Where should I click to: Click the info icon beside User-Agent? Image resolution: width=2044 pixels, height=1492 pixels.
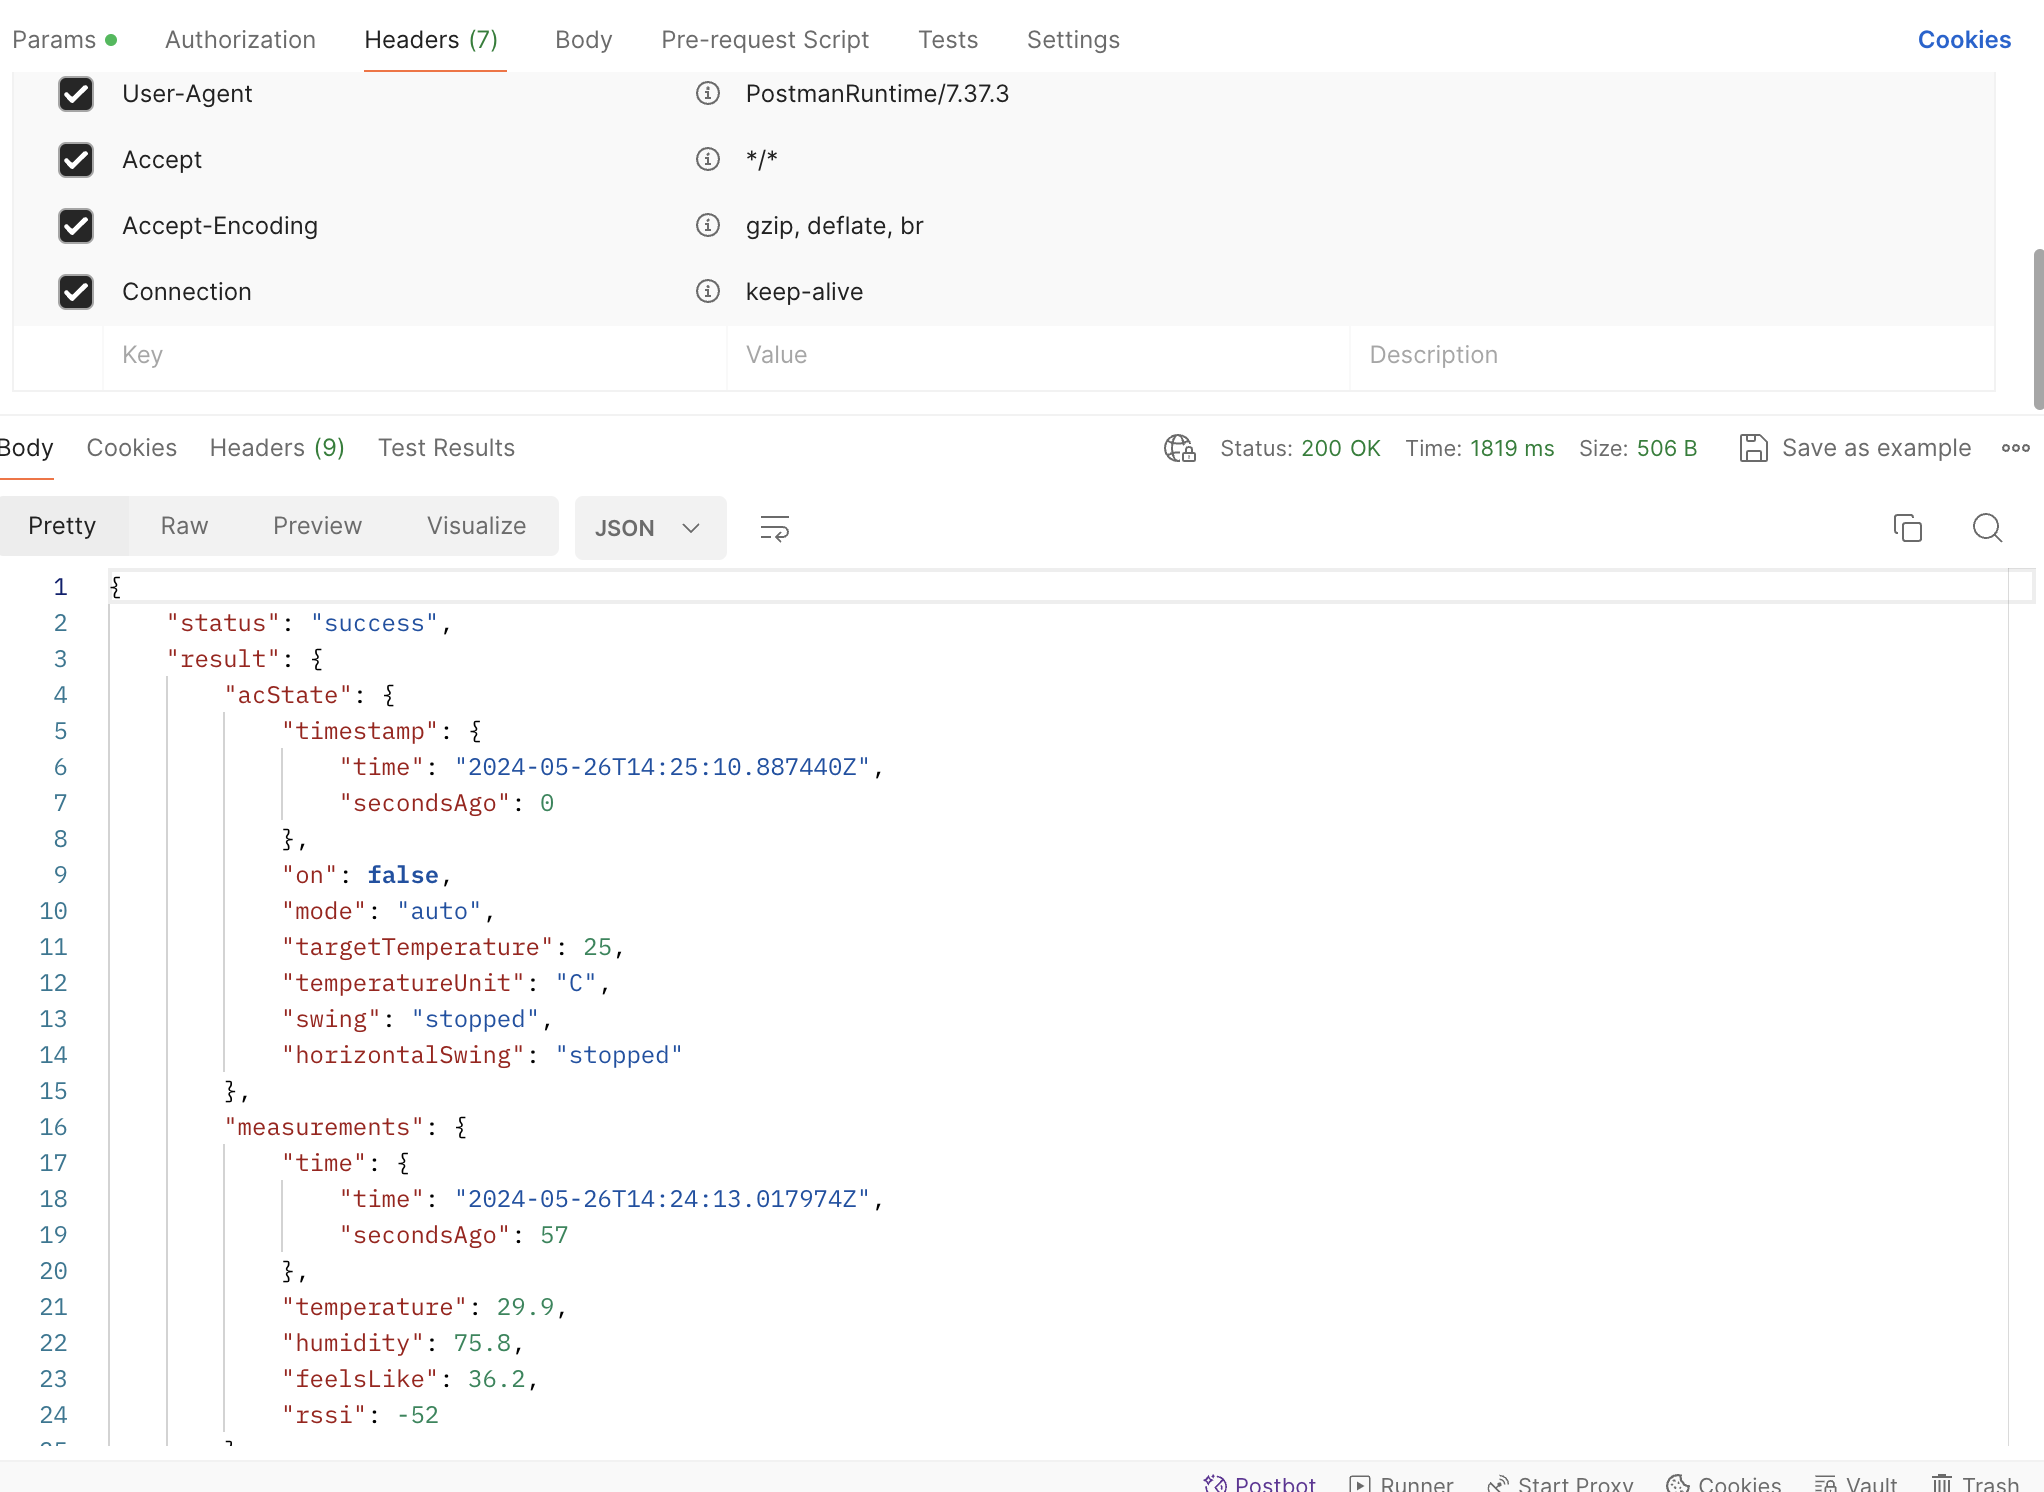point(708,94)
